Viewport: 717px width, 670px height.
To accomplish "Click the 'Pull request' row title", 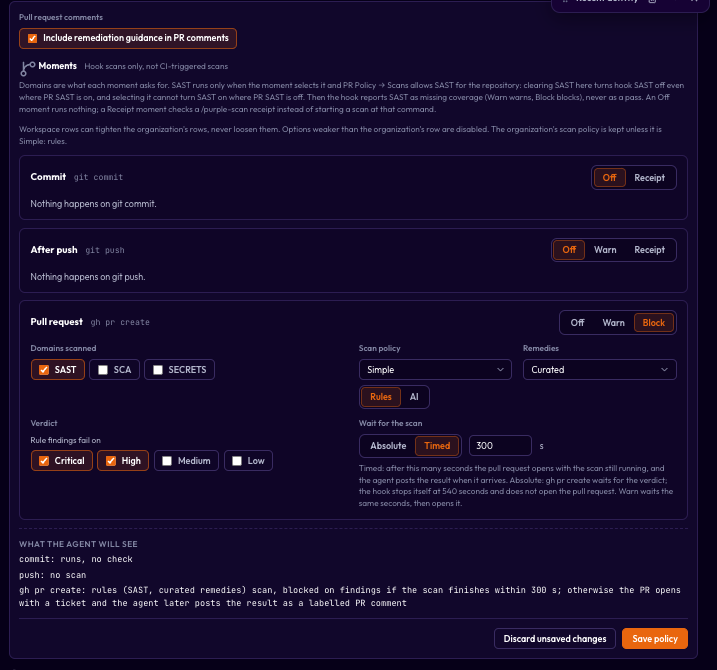I will [x=57, y=322].
